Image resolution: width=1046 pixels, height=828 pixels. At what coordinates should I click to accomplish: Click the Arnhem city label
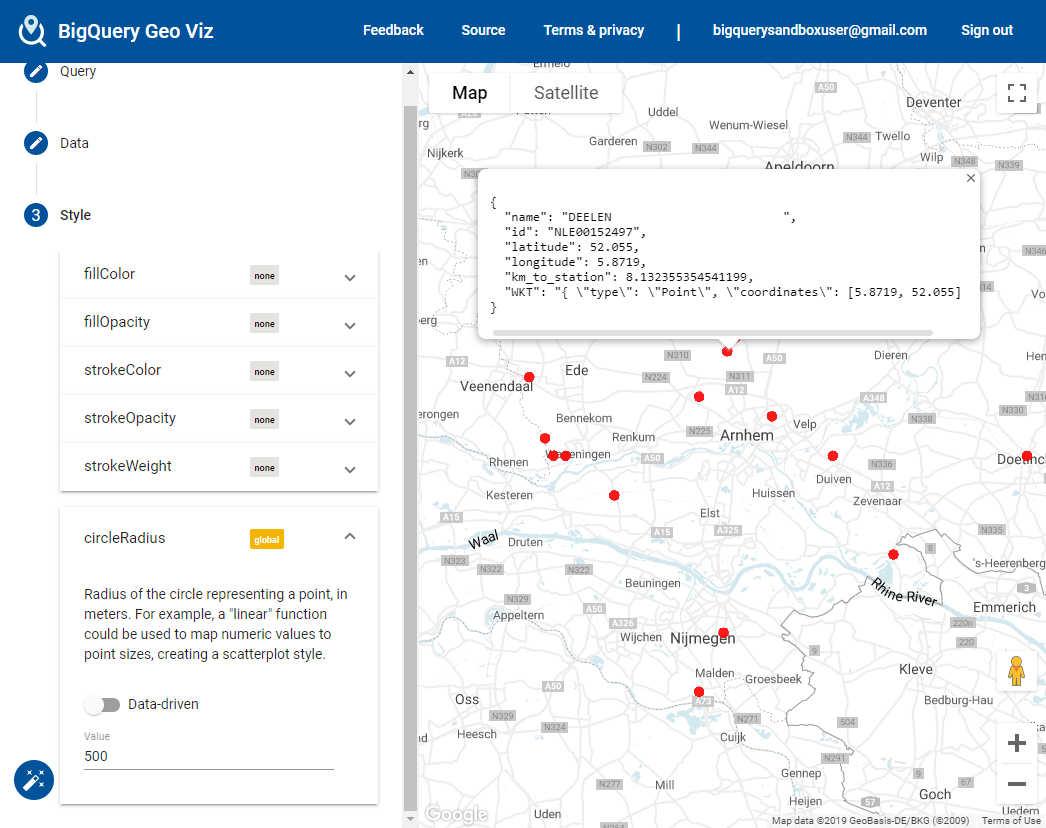point(747,435)
